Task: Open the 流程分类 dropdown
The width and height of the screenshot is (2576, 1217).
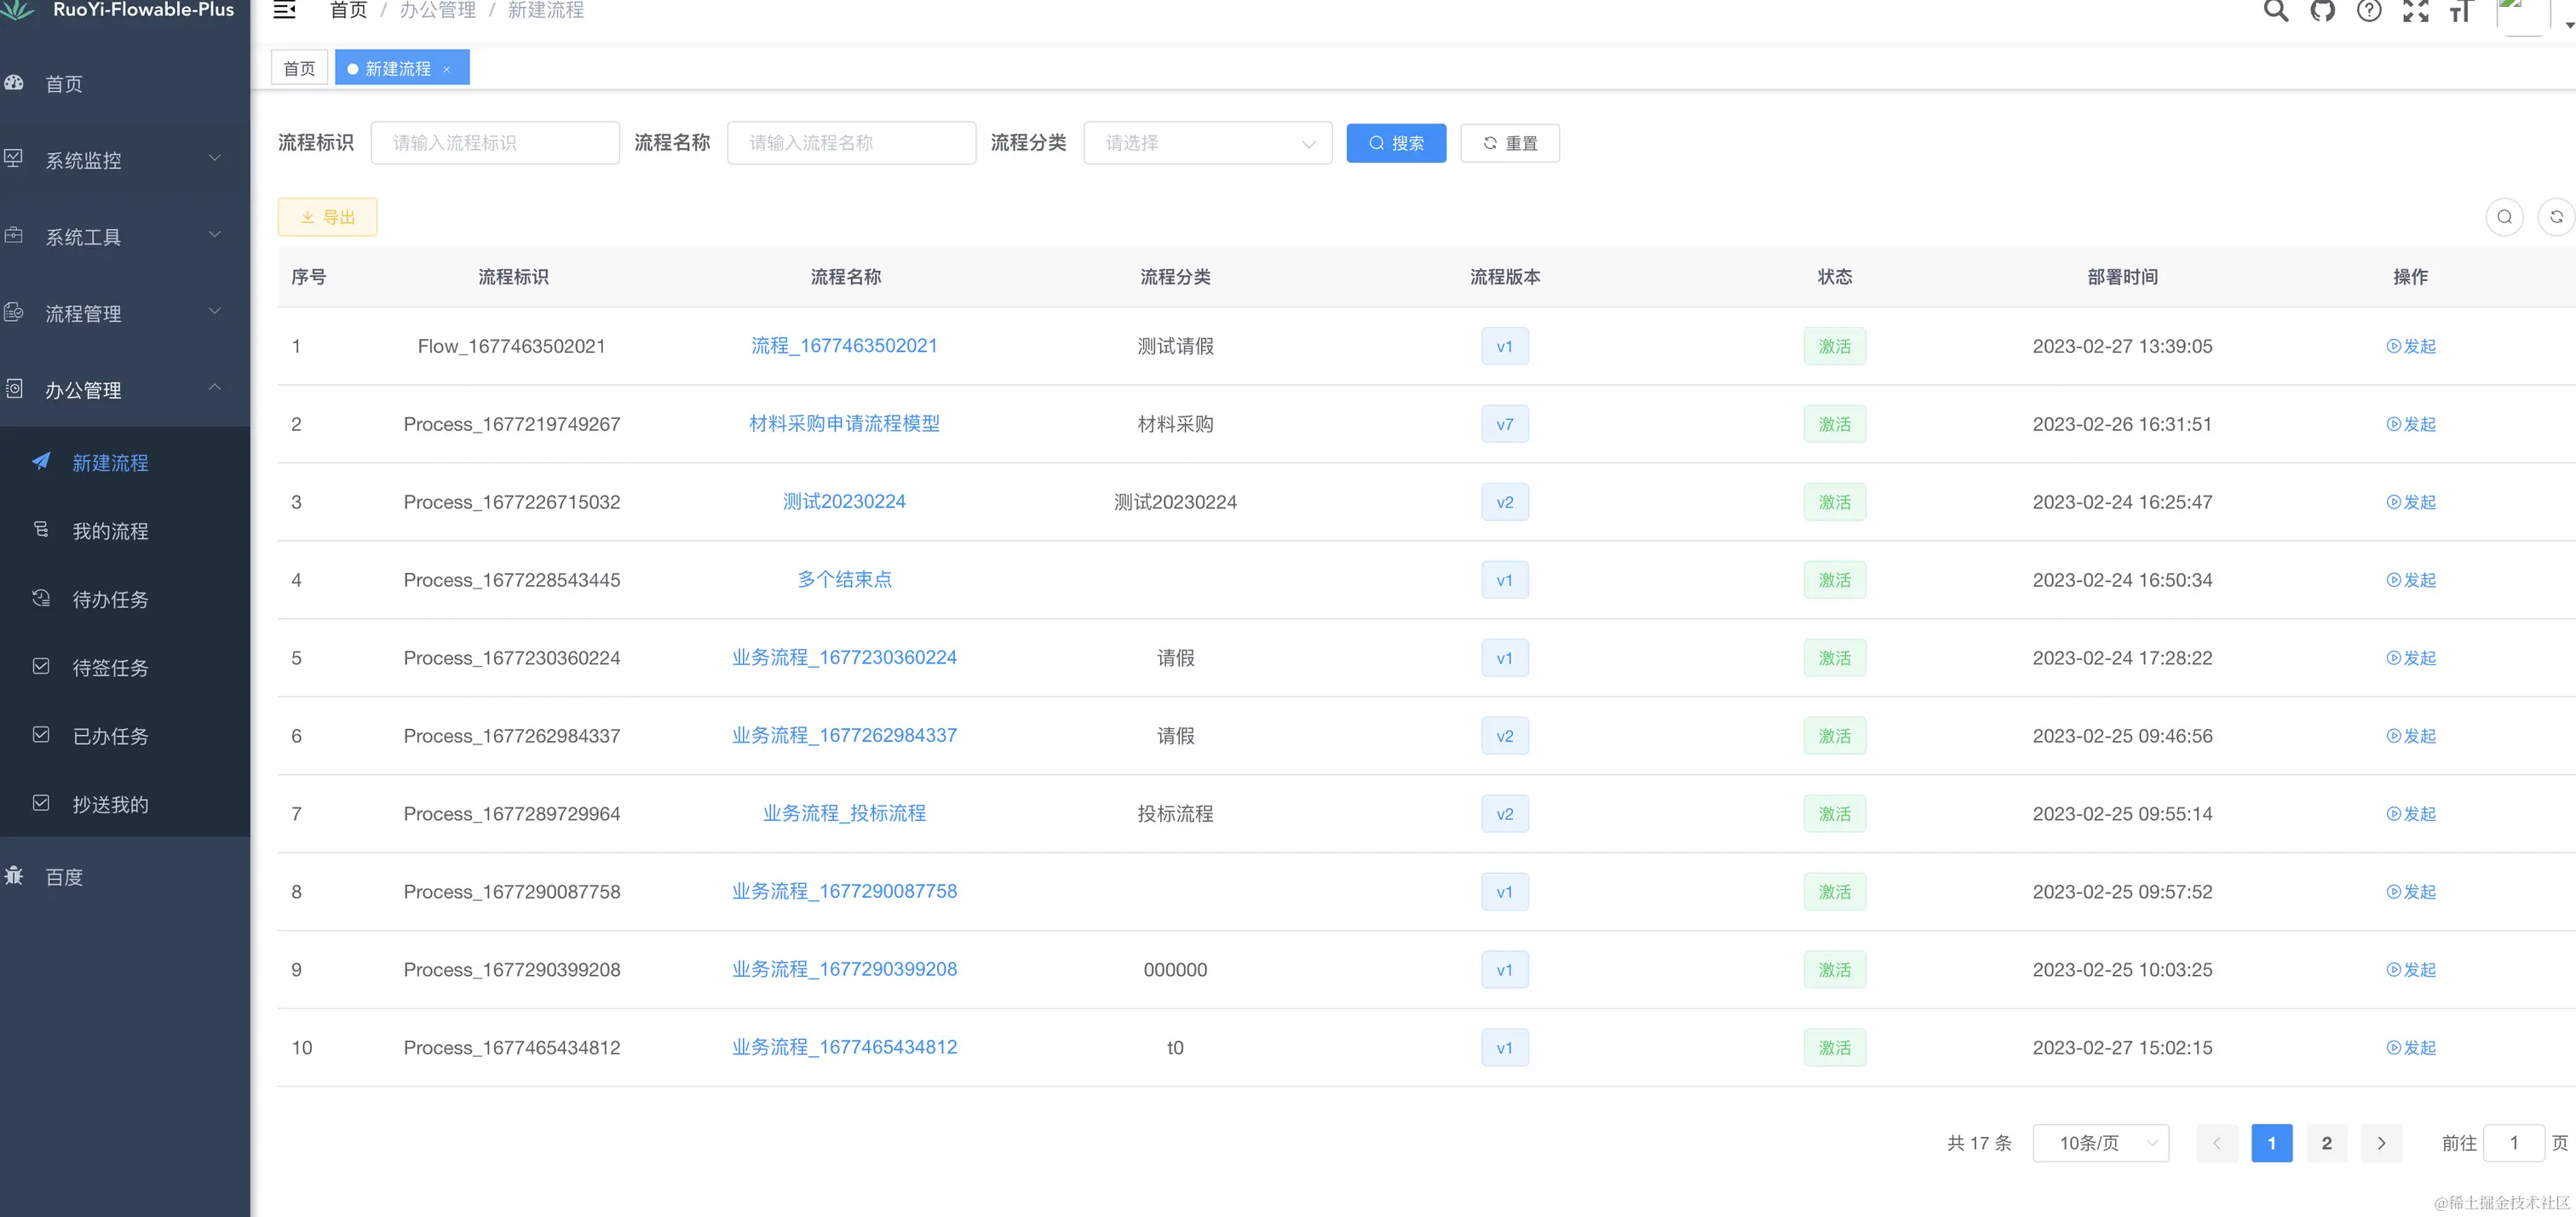Action: [1207, 143]
